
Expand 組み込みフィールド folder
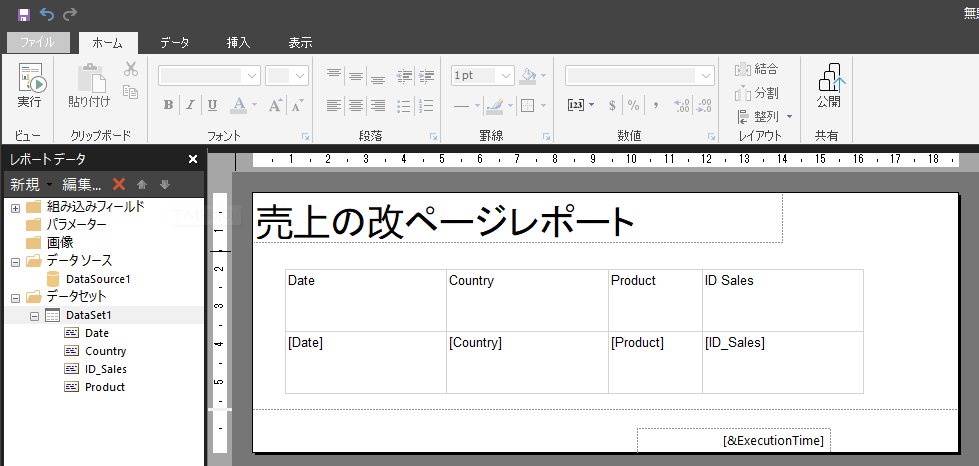15,207
